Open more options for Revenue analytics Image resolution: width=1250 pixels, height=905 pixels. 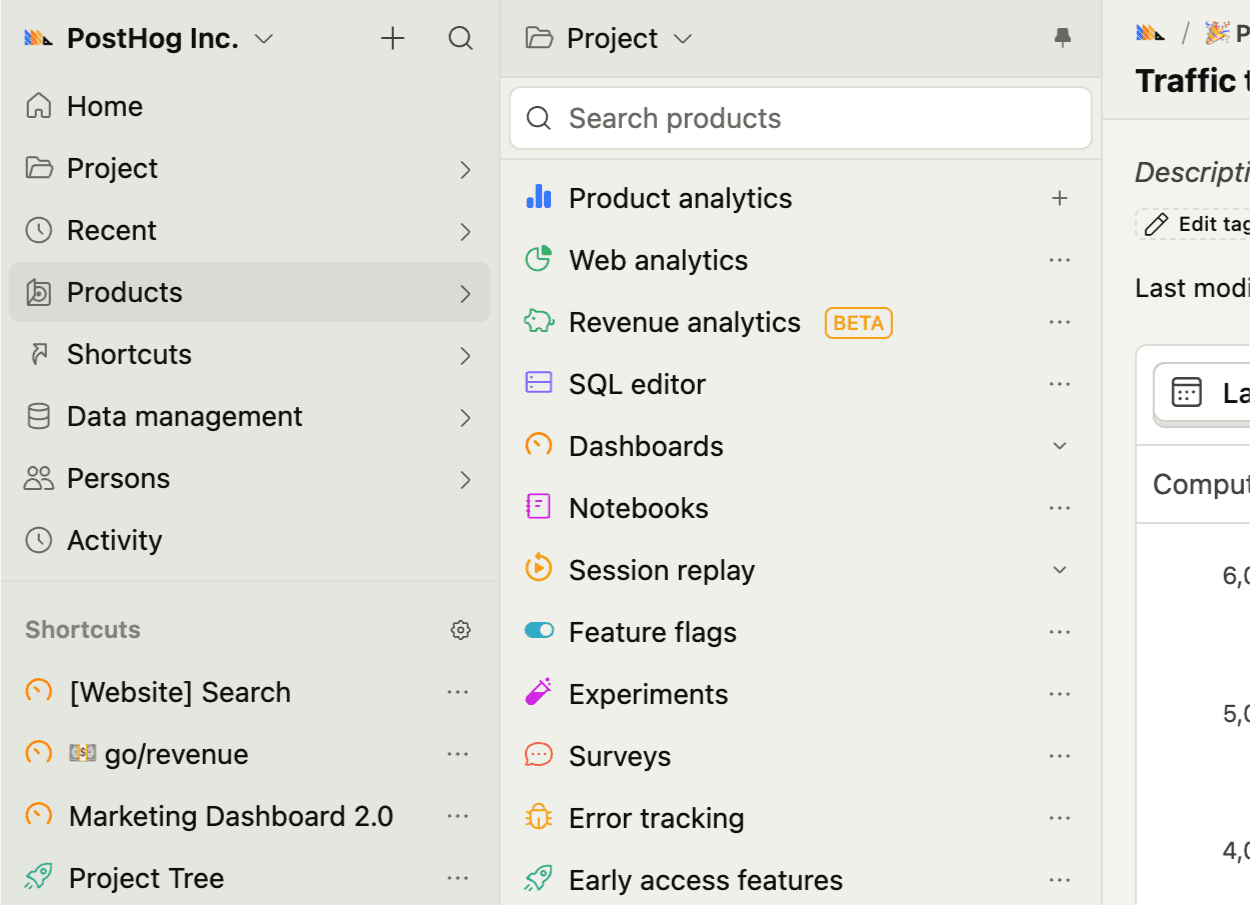(x=1060, y=322)
